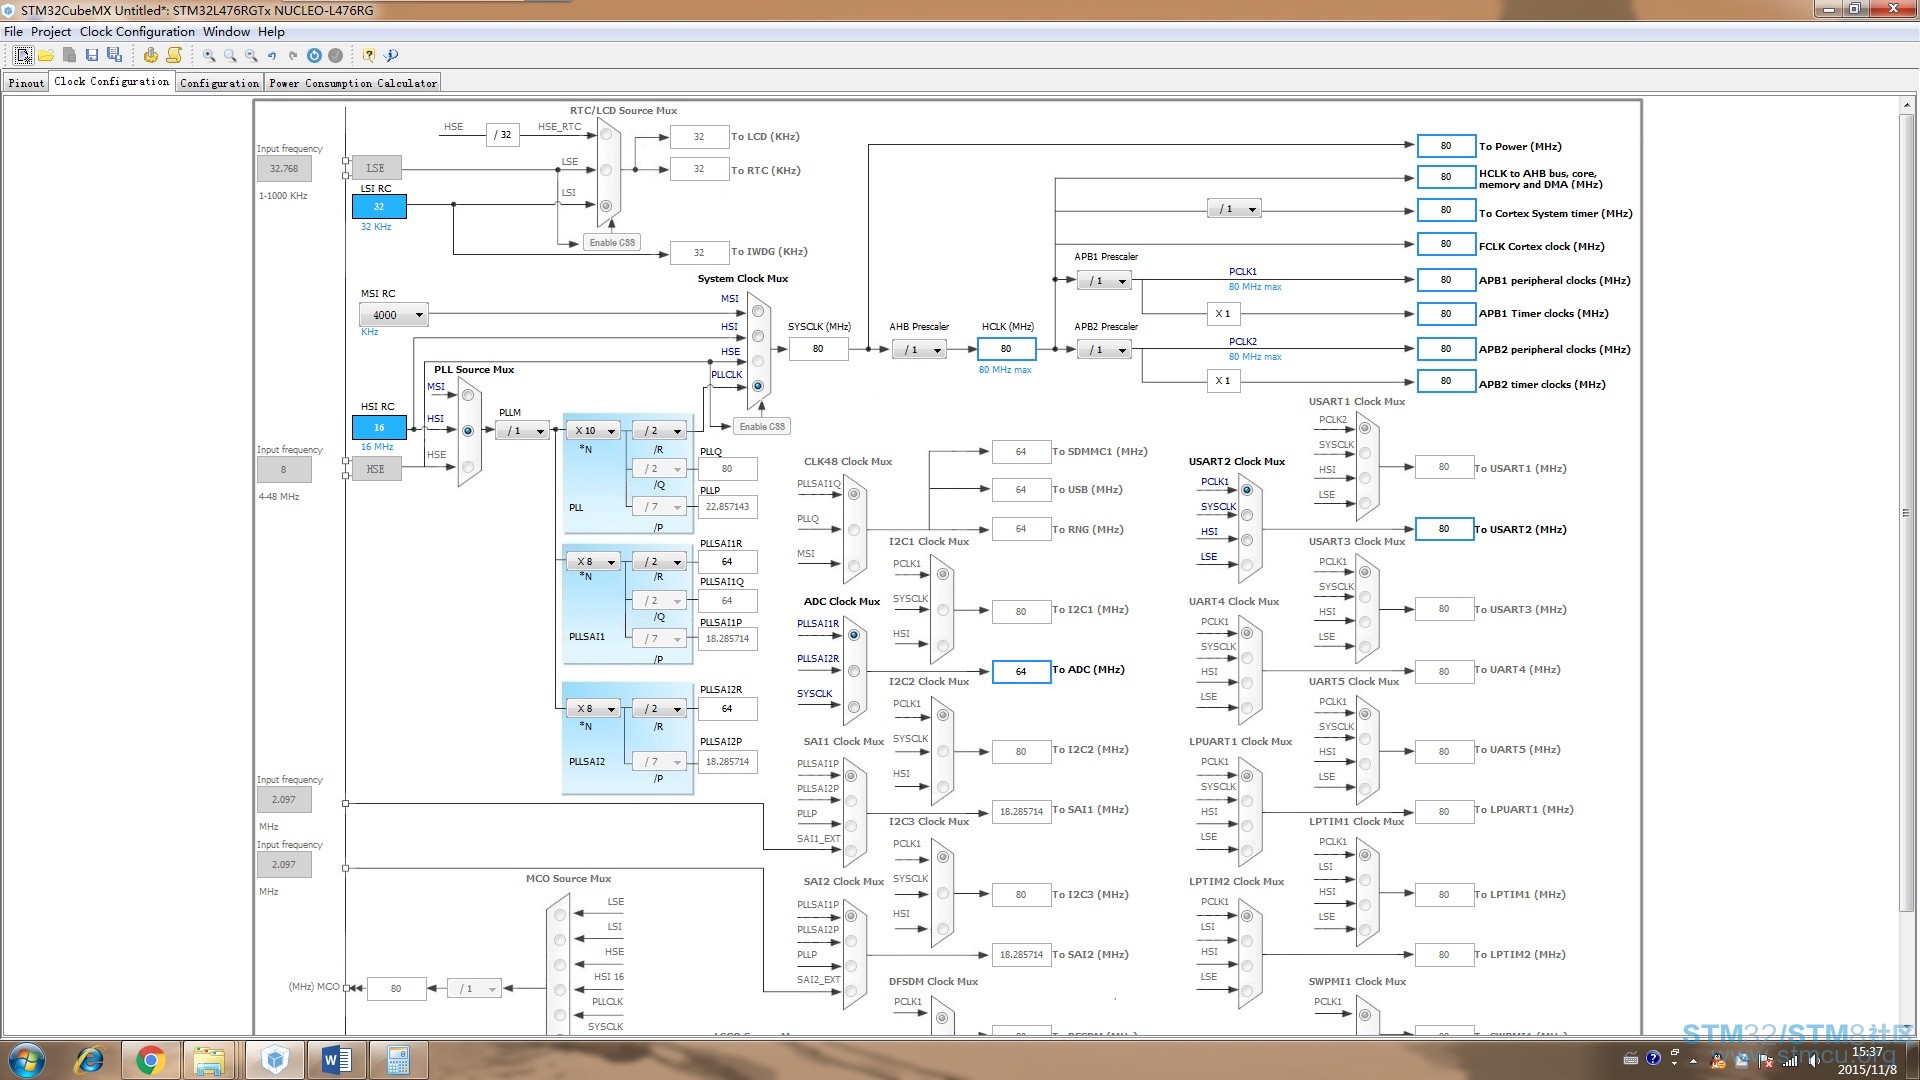Open the Project menu

pos(51,32)
